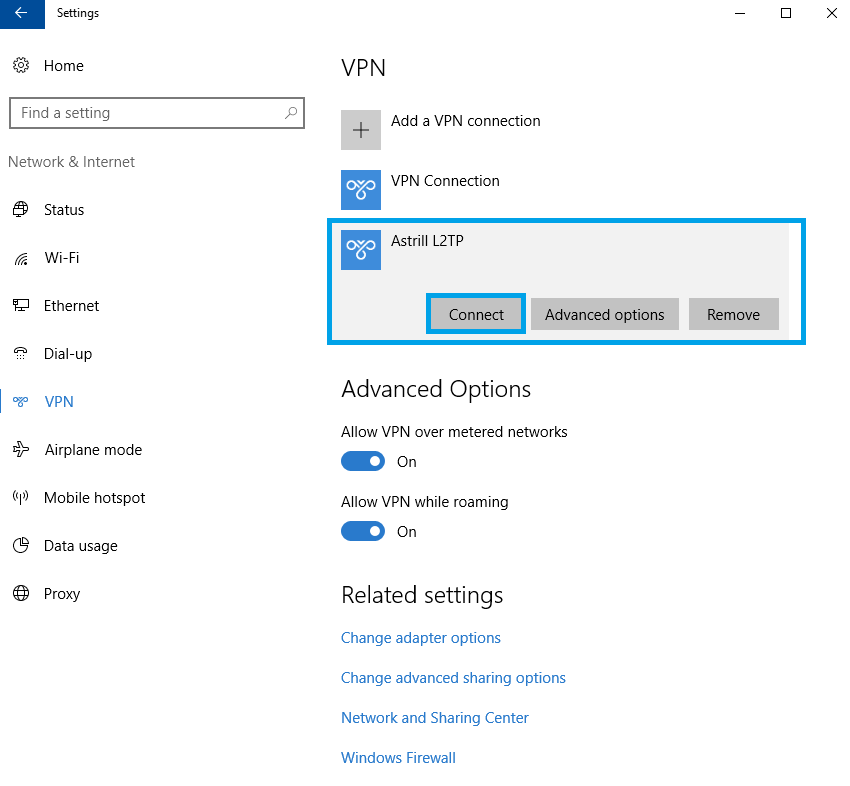Connect to the Astrill L2TP VPN
This screenshot has height=786, width=850.
pyautogui.click(x=476, y=314)
